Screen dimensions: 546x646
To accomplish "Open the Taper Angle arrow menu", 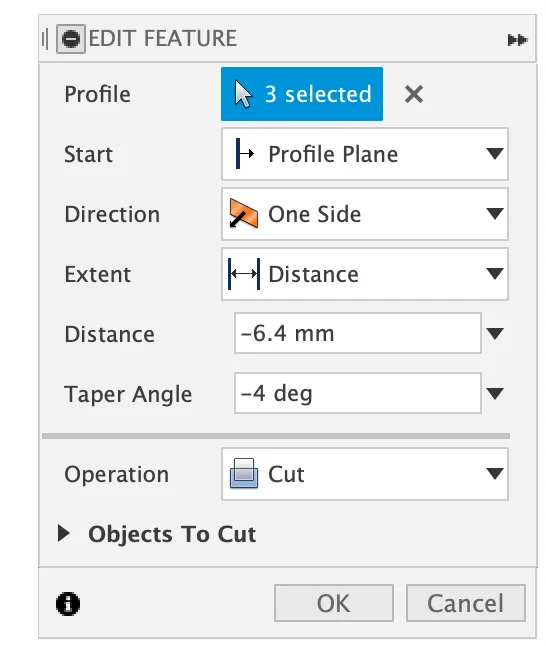I will pos(495,393).
